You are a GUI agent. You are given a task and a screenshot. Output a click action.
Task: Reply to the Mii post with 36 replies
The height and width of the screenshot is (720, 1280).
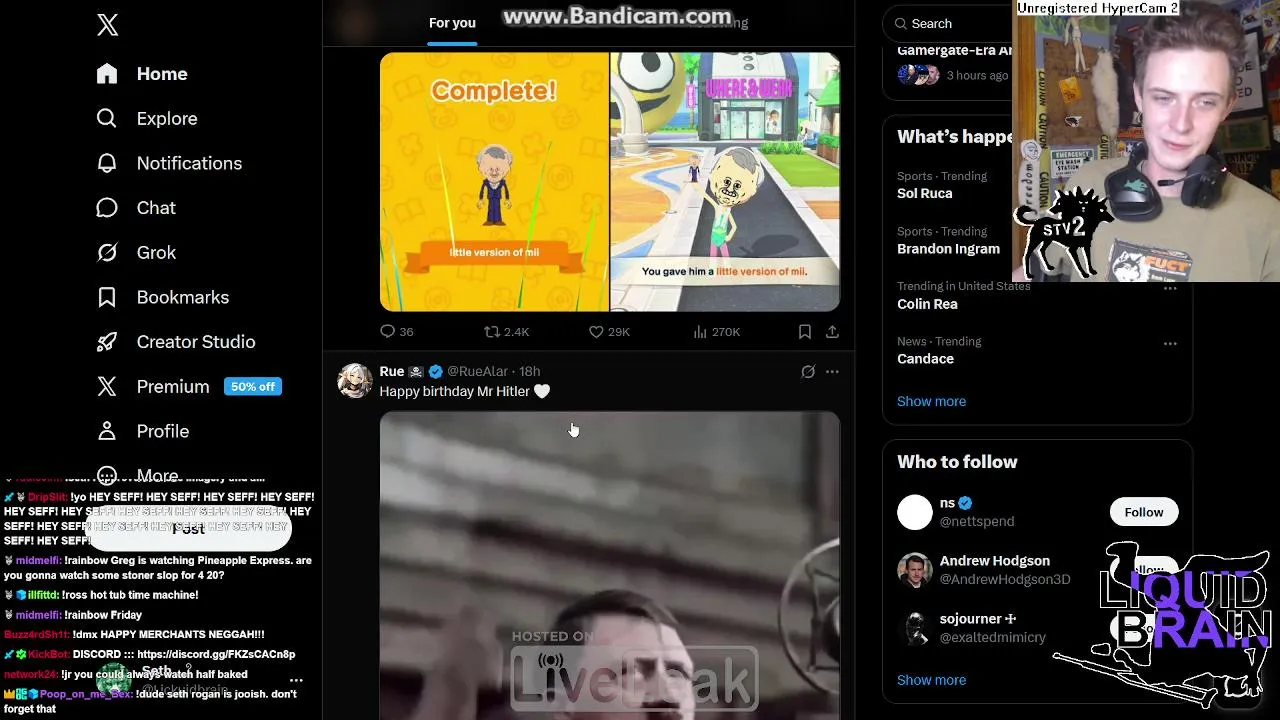pyautogui.click(x=396, y=331)
